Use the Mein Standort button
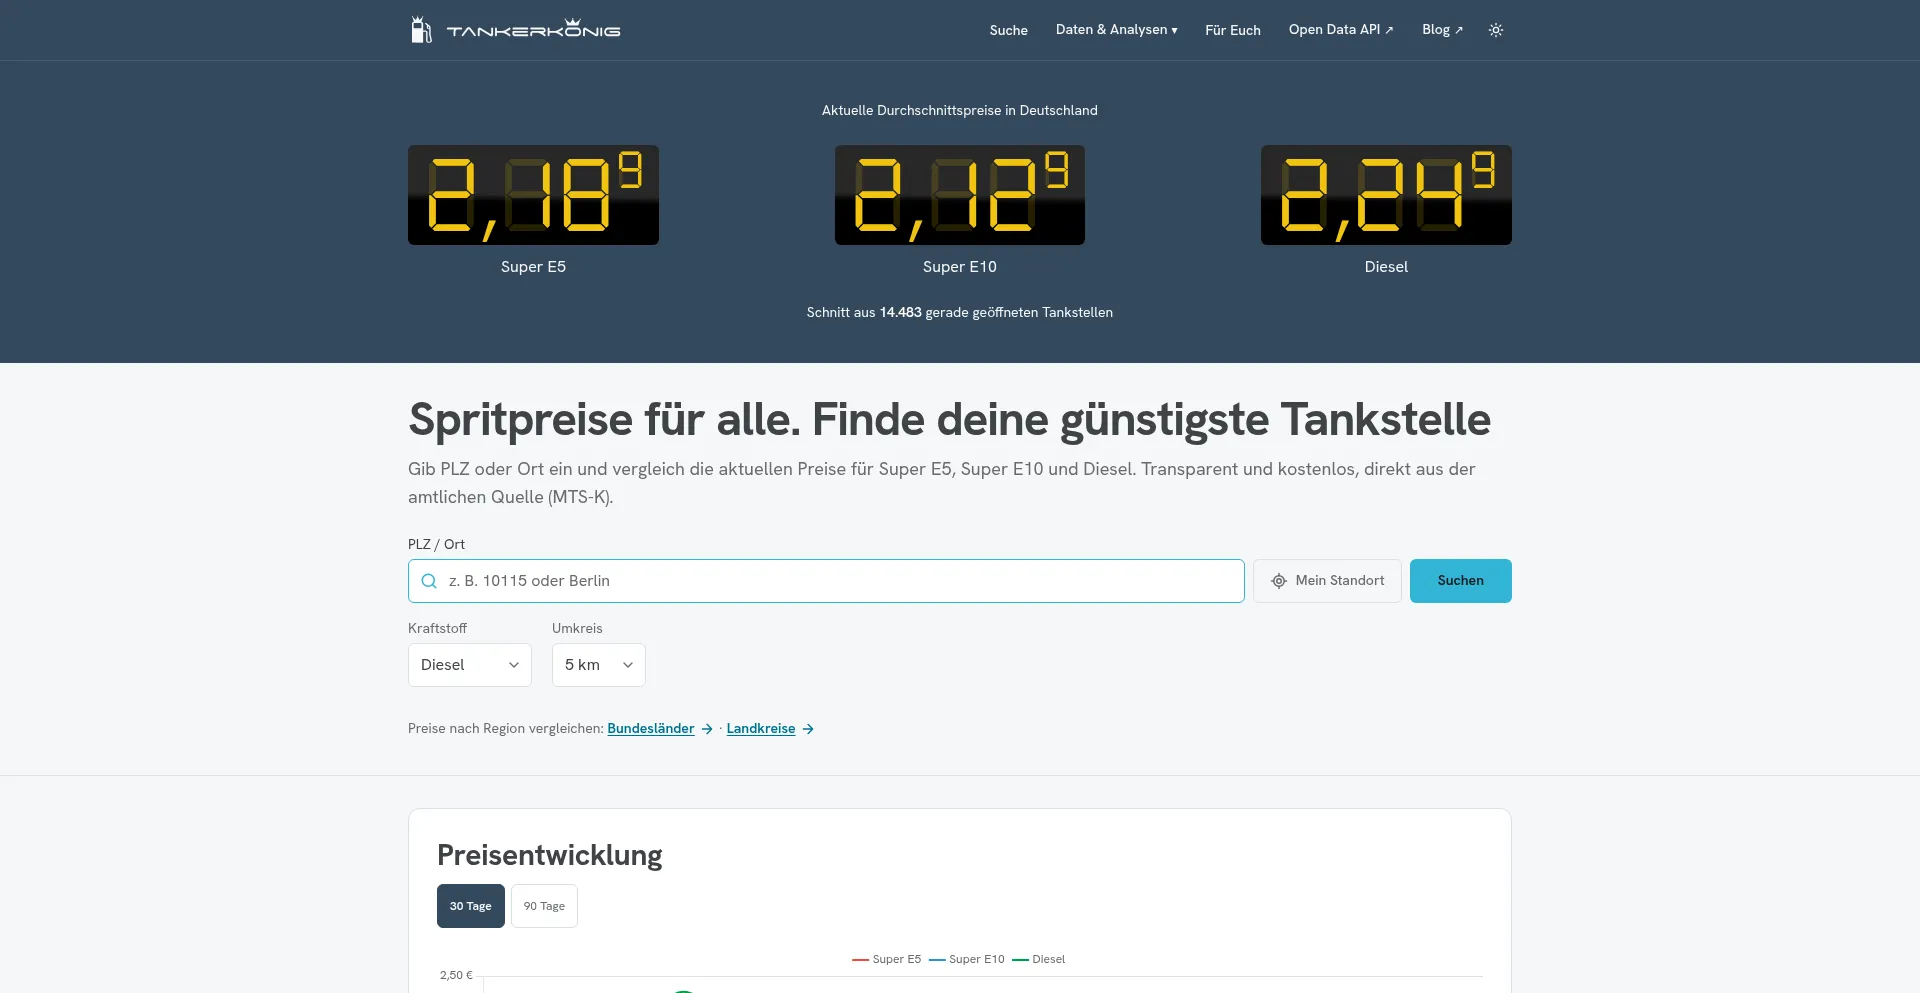This screenshot has width=1920, height=993. (x=1327, y=581)
